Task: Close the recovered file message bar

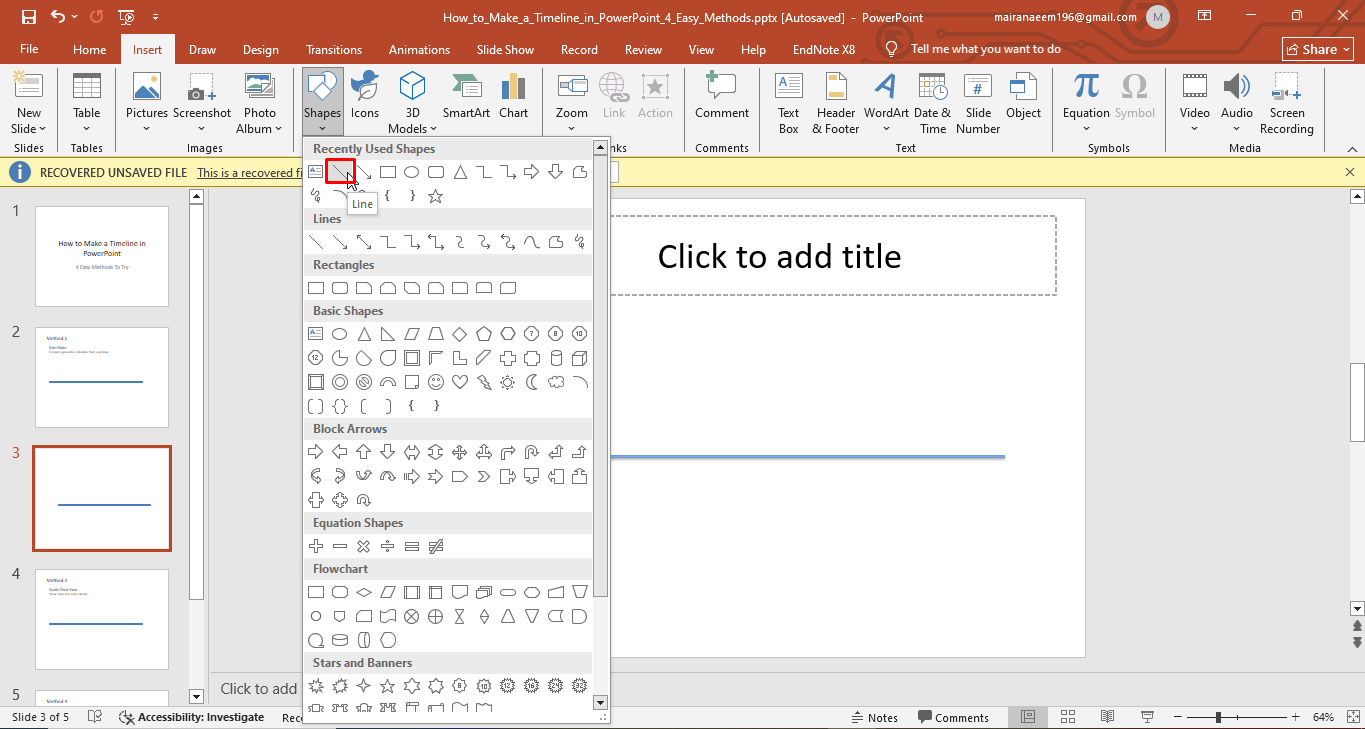Action: coord(1350,172)
